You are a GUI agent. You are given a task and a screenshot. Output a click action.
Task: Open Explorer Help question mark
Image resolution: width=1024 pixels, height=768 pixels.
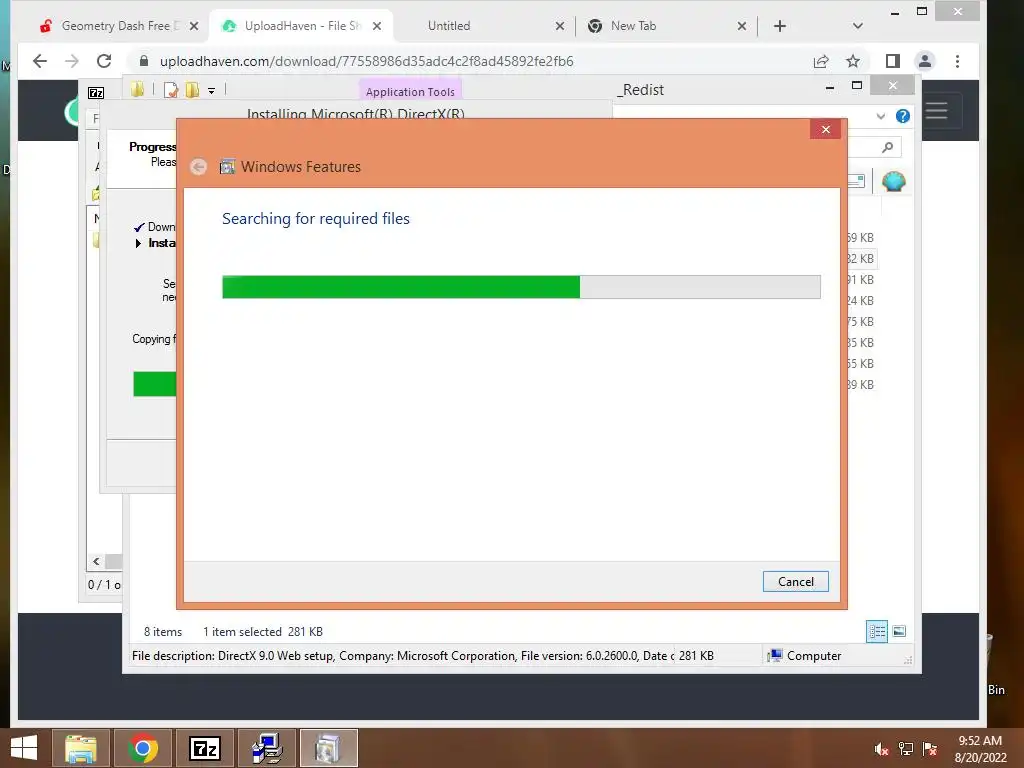point(903,116)
